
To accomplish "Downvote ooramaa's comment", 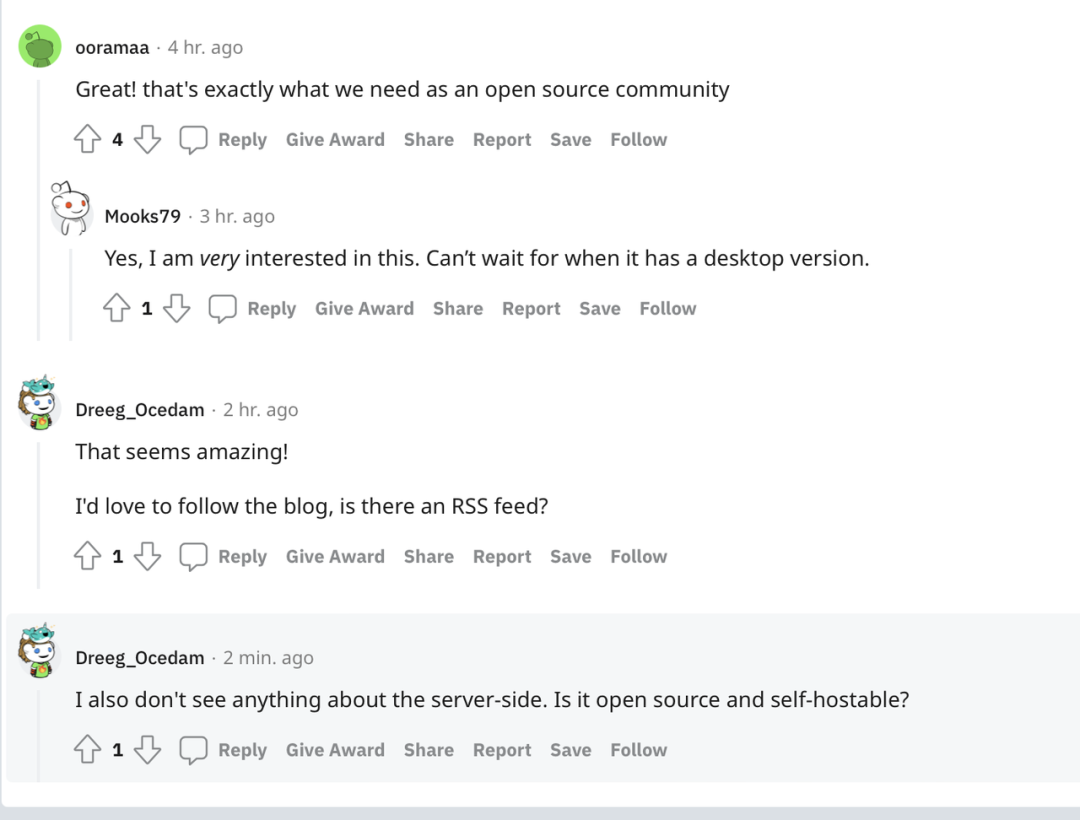I will click(x=147, y=140).
